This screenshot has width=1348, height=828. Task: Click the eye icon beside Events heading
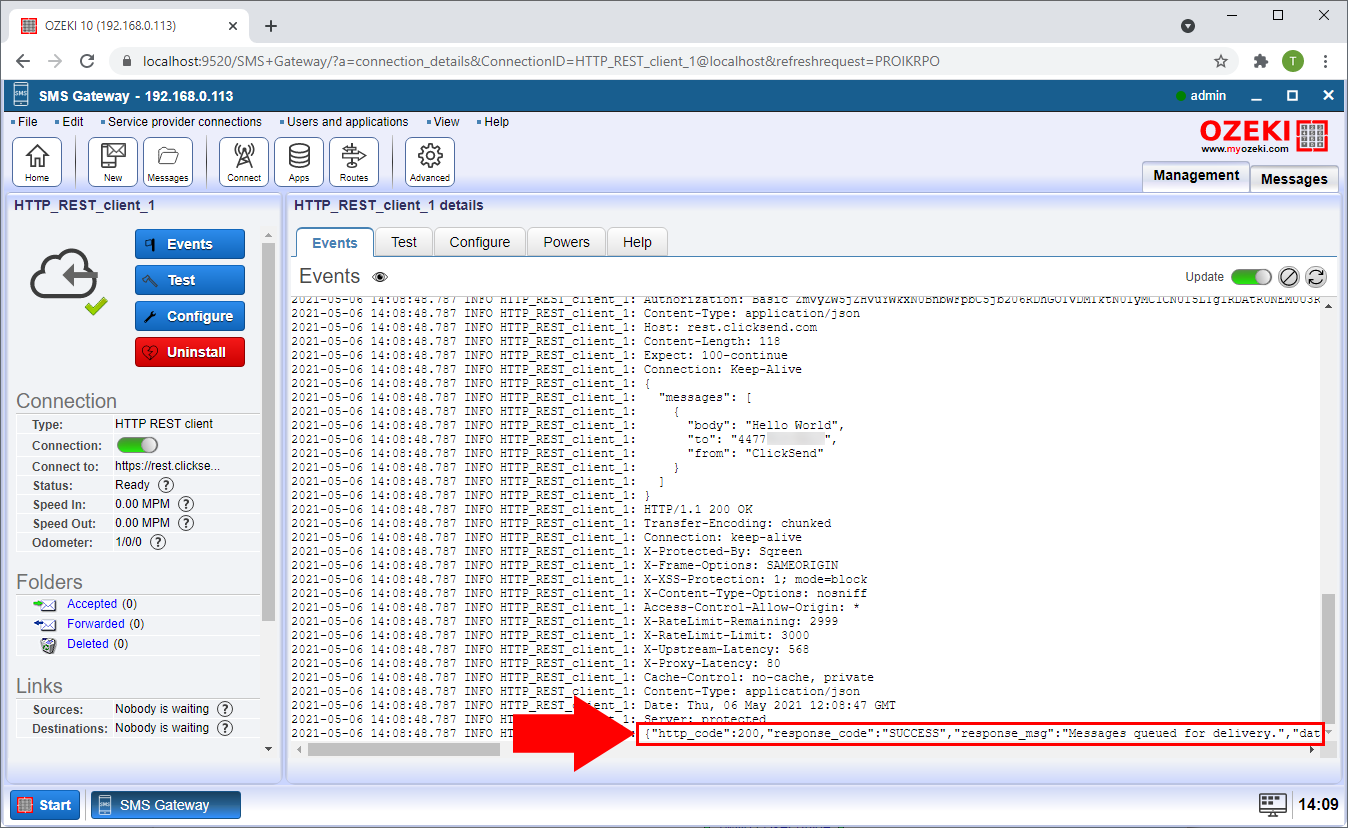click(380, 277)
